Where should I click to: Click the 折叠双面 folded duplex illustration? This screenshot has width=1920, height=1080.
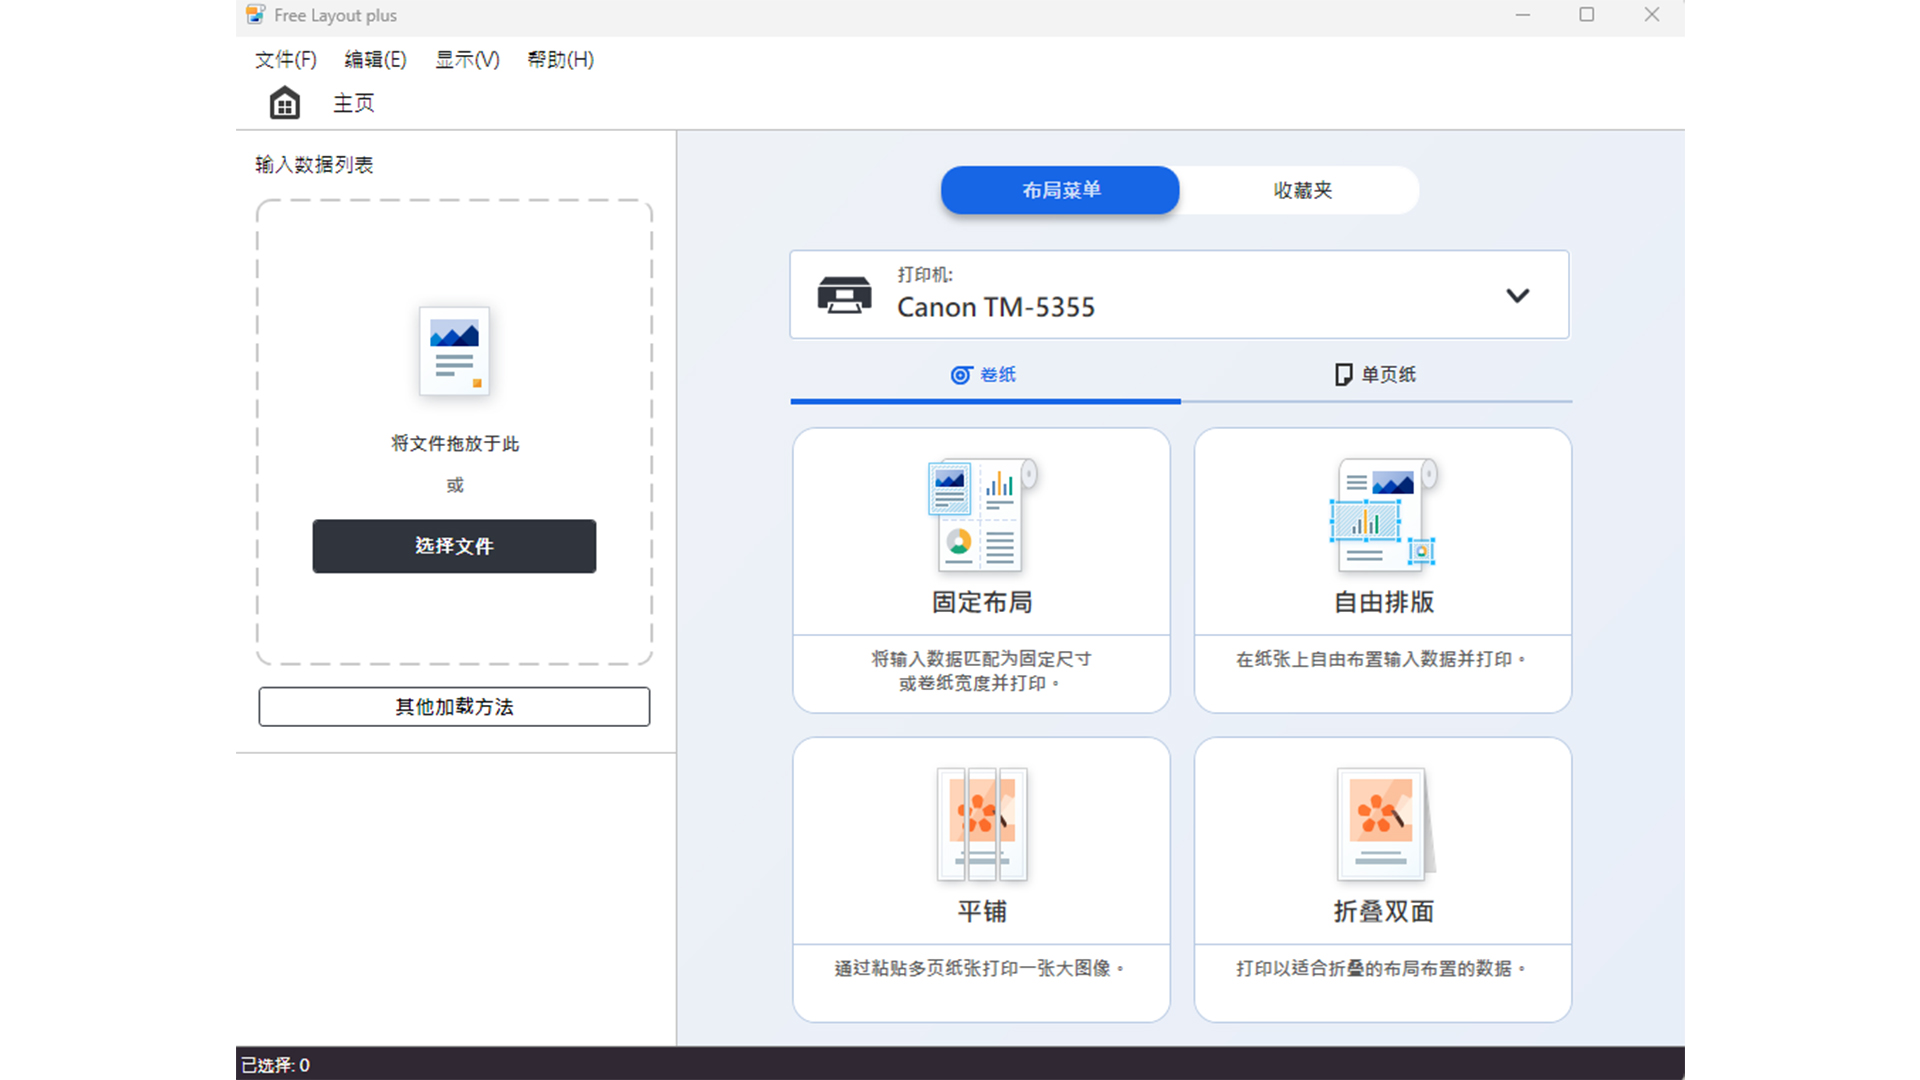(1386, 824)
